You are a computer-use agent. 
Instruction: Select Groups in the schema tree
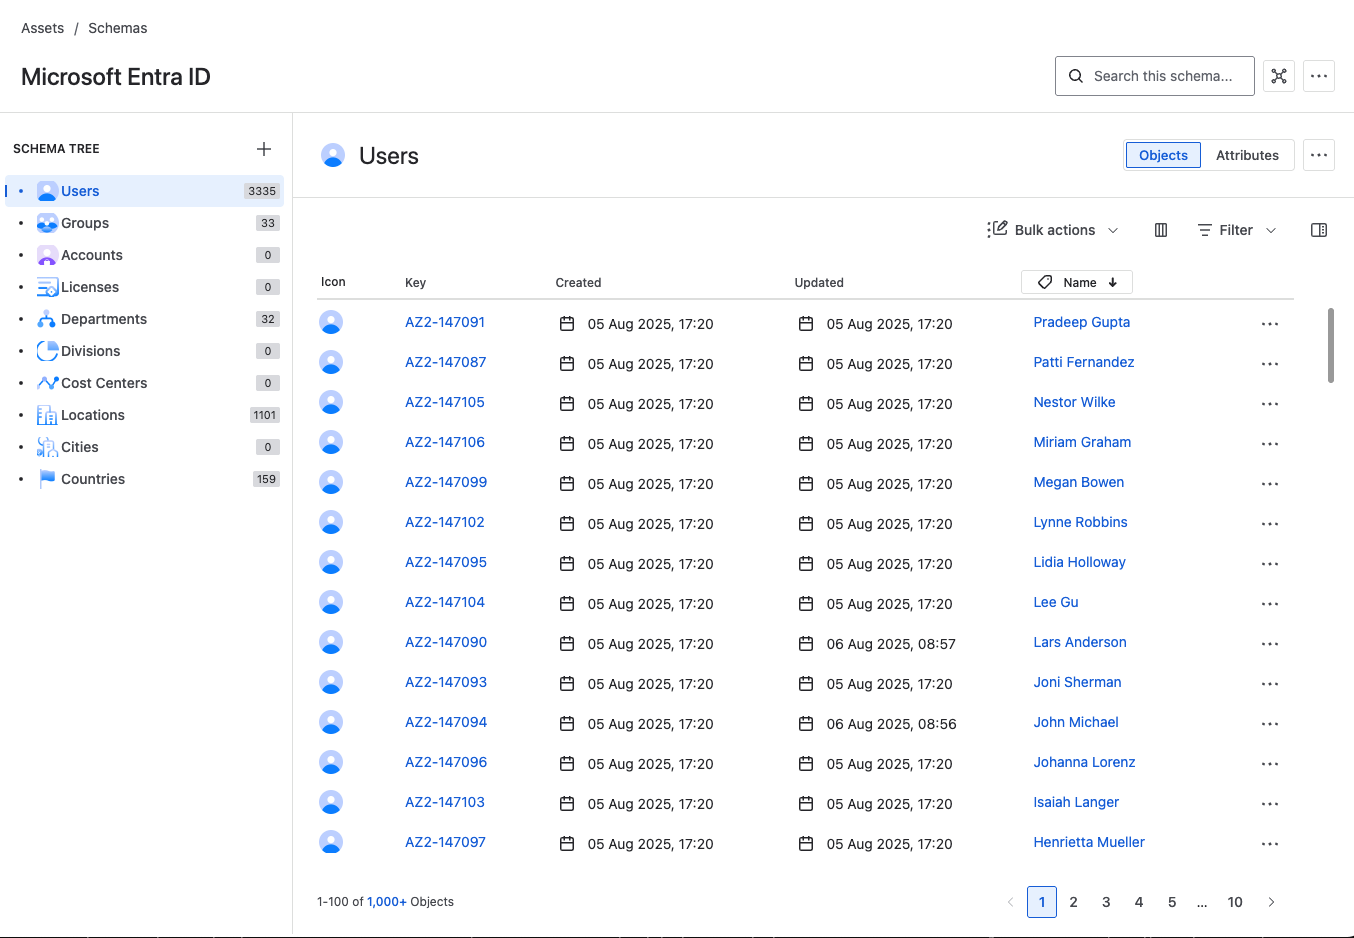(x=145, y=223)
